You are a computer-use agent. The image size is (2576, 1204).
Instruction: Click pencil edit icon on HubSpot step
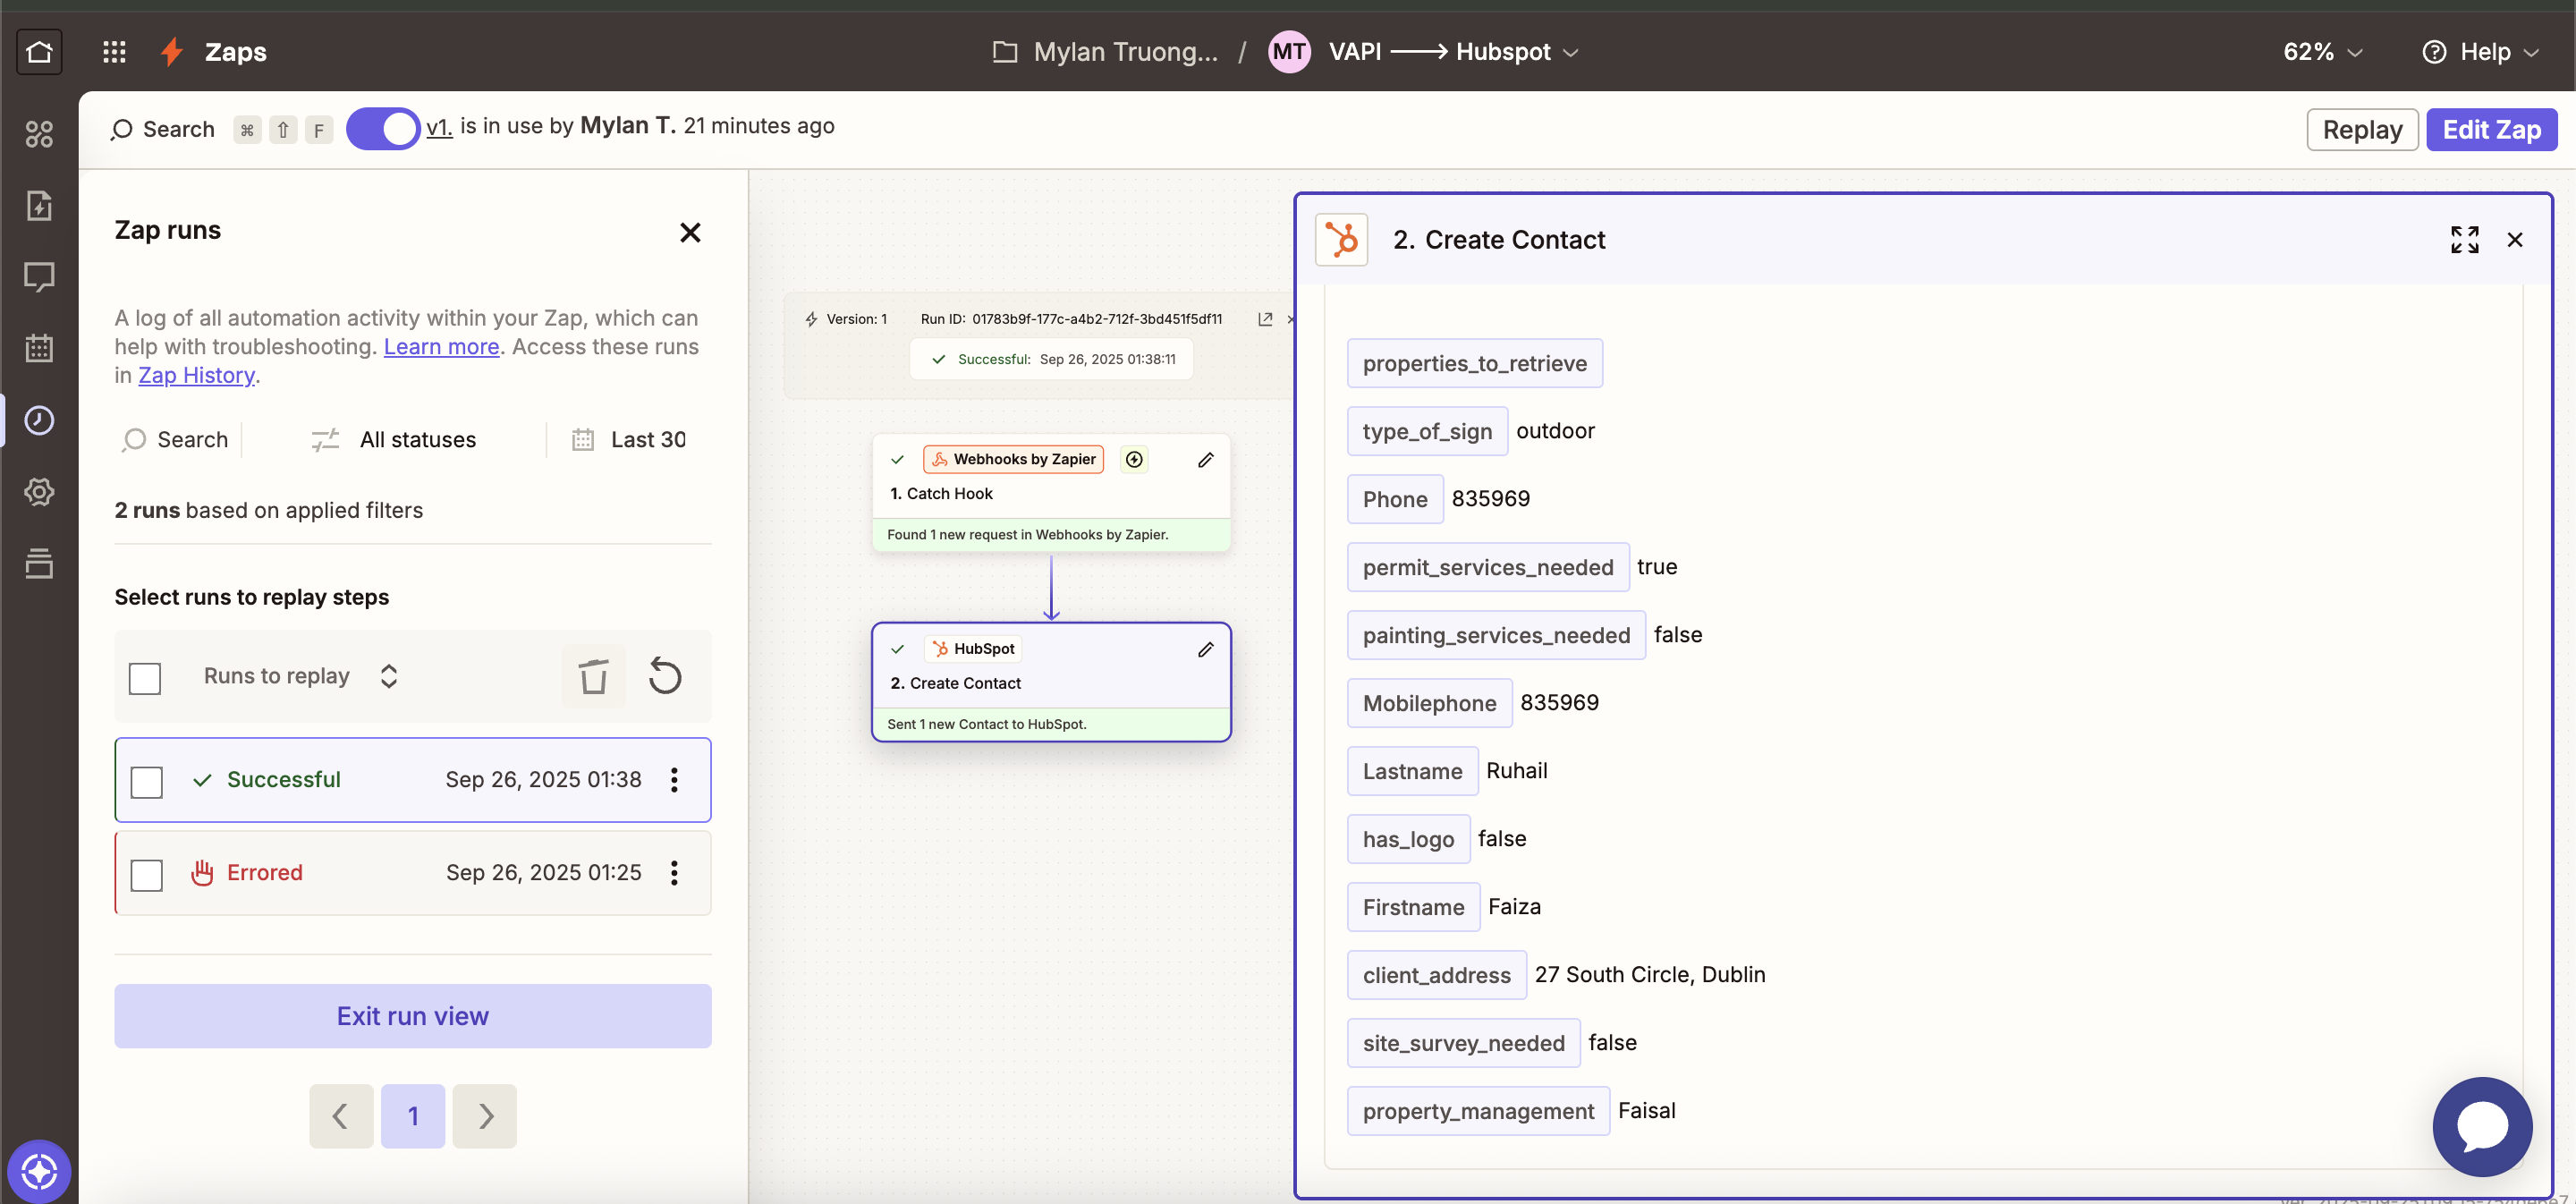[1205, 649]
